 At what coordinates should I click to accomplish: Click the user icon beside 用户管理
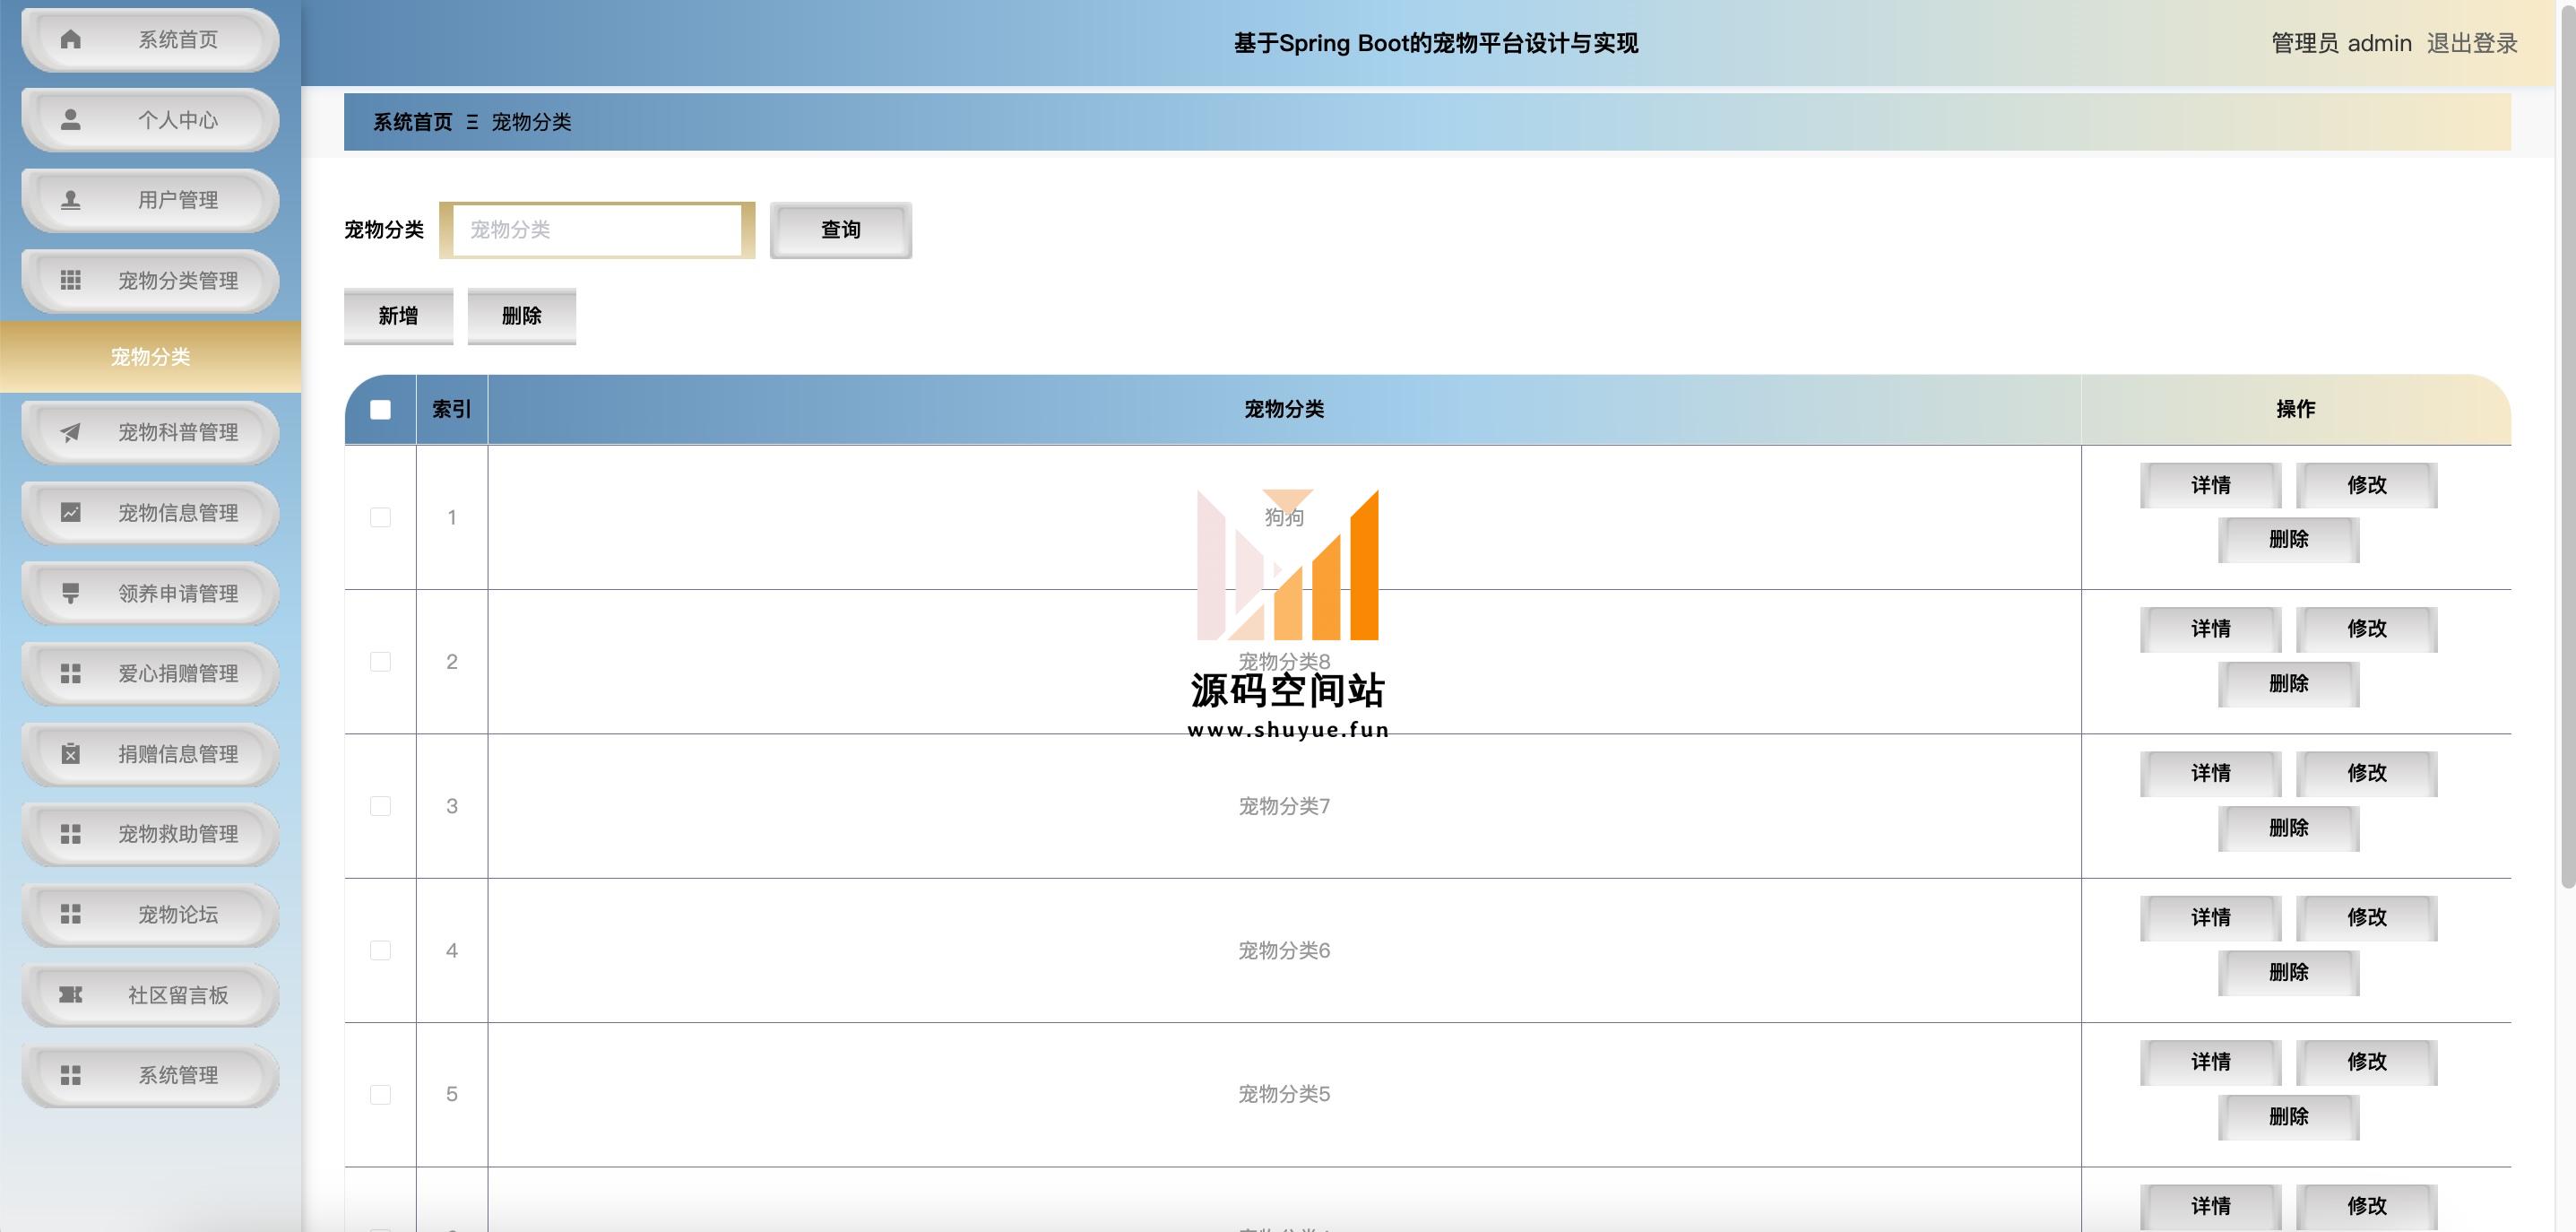[x=70, y=200]
